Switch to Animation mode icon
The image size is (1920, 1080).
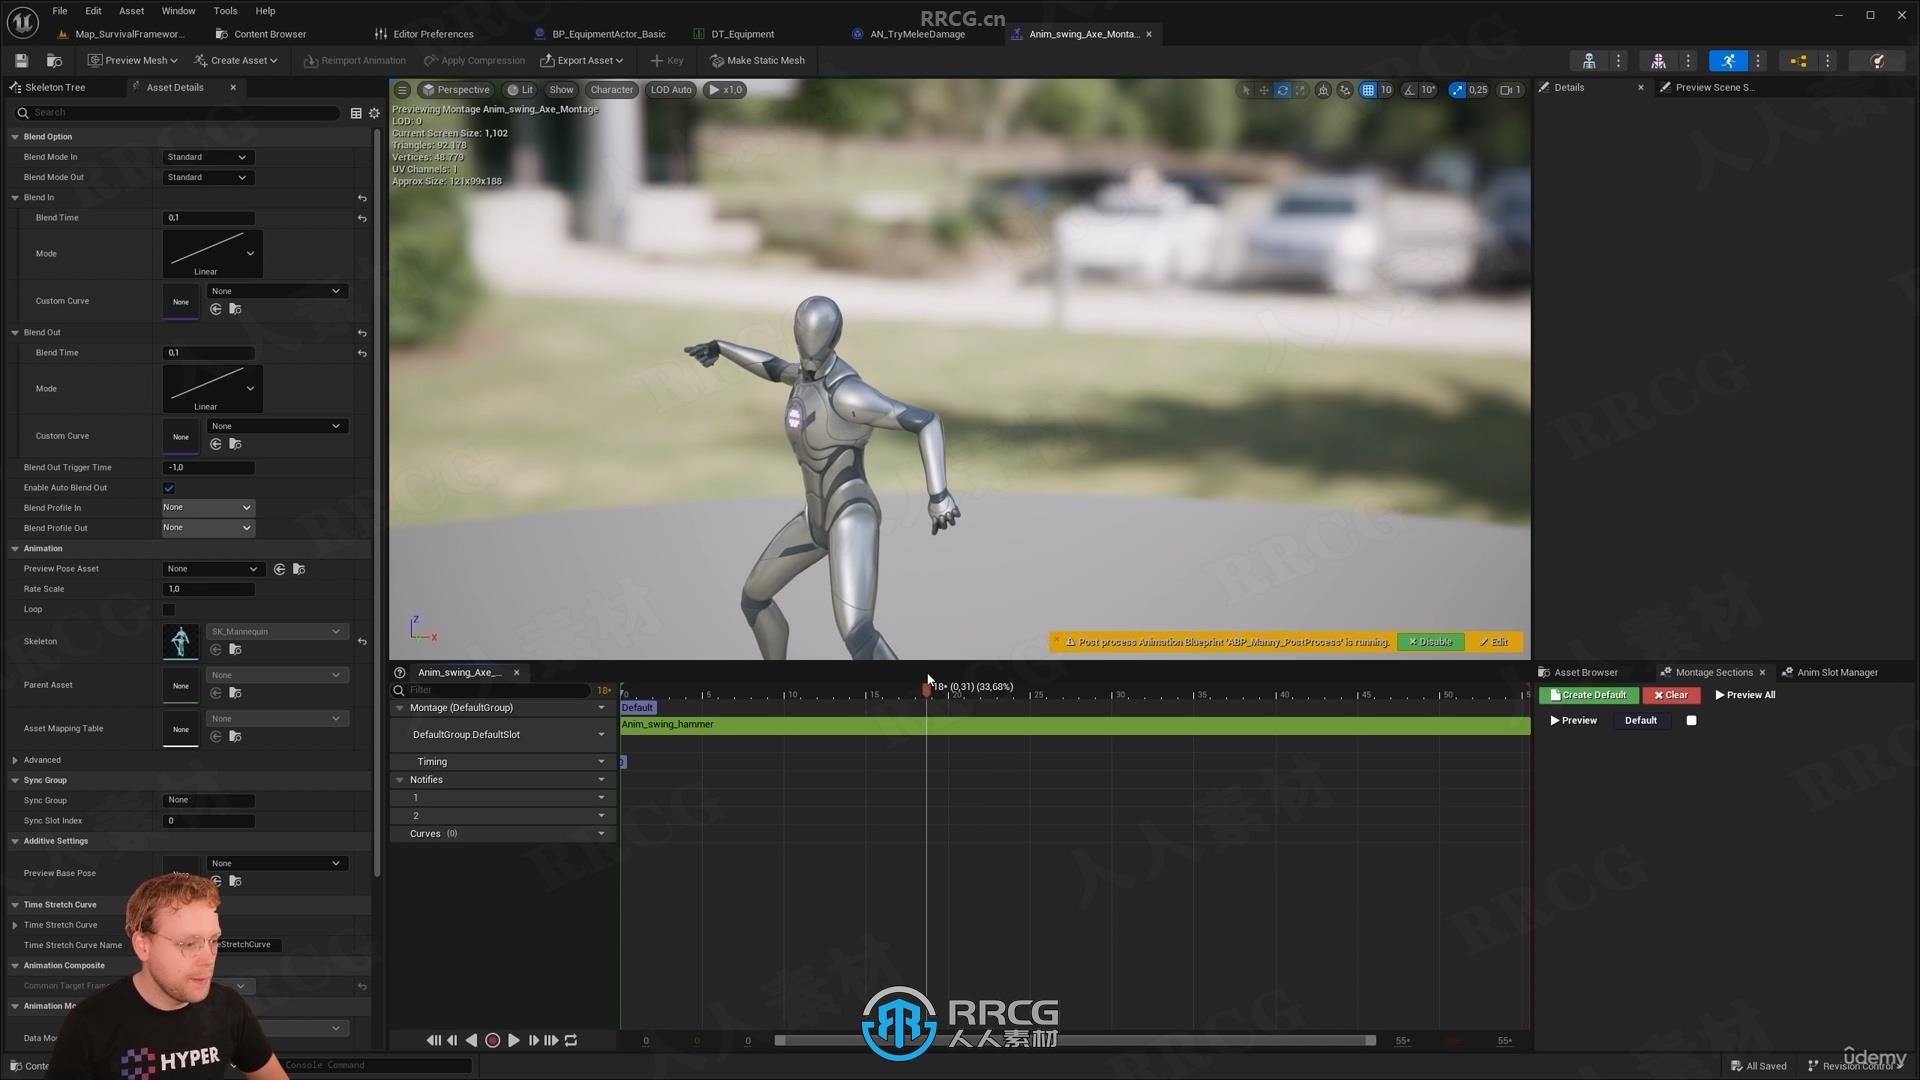(x=1729, y=61)
